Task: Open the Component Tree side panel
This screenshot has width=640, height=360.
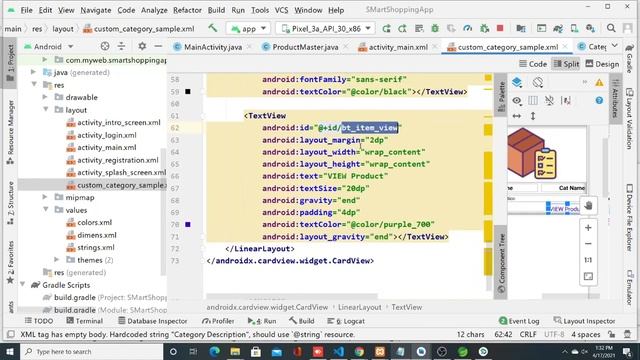Action: pyautogui.click(x=501, y=263)
